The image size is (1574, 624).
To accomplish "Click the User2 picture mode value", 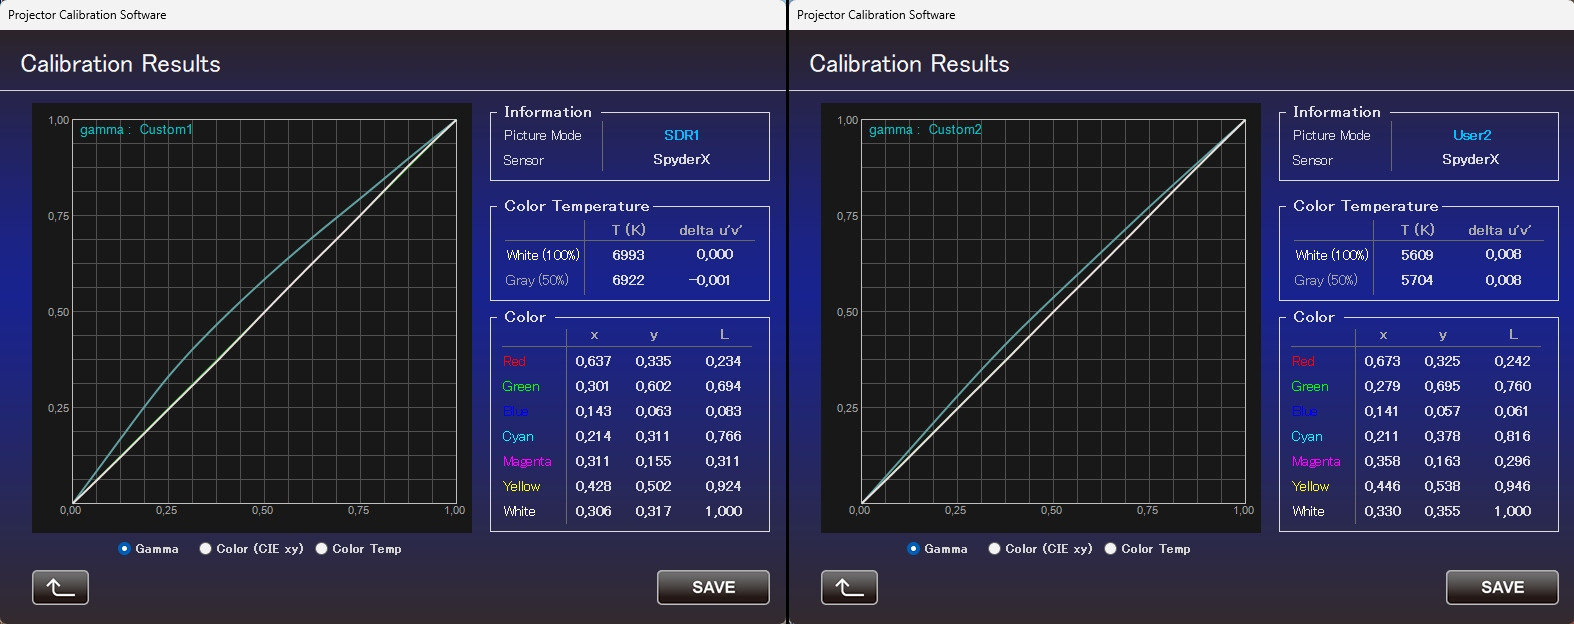I will (1471, 135).
